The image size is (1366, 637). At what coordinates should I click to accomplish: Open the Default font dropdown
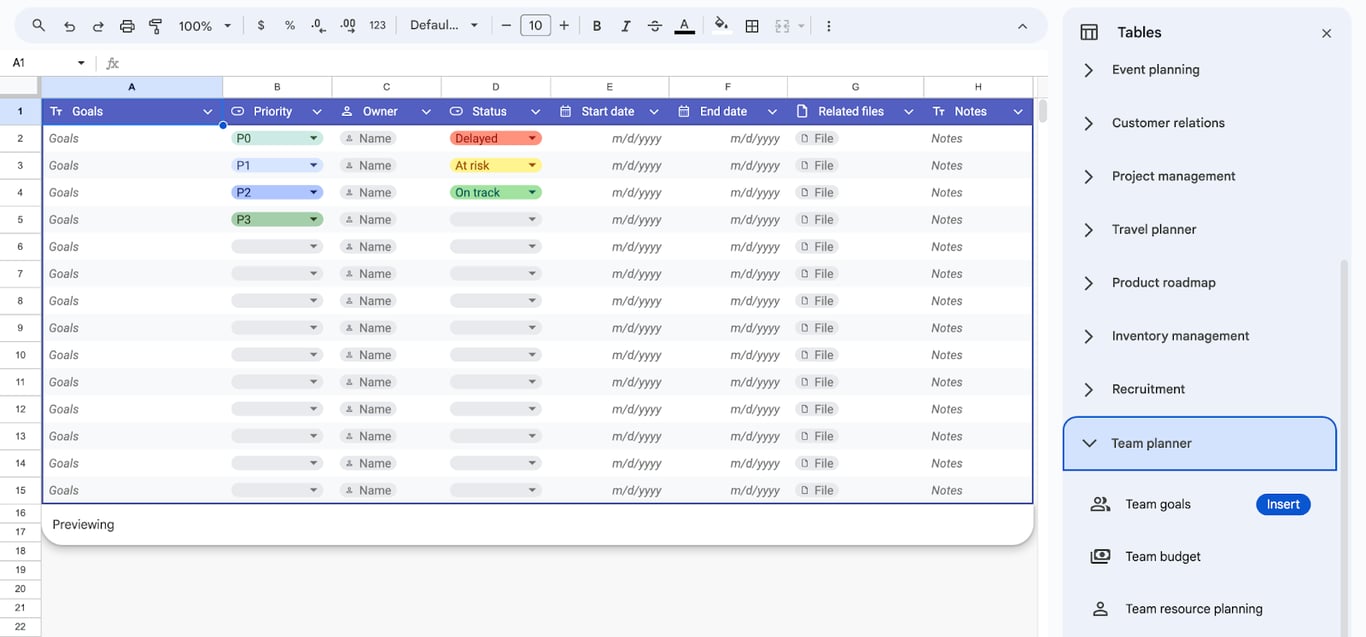point(444,26)
